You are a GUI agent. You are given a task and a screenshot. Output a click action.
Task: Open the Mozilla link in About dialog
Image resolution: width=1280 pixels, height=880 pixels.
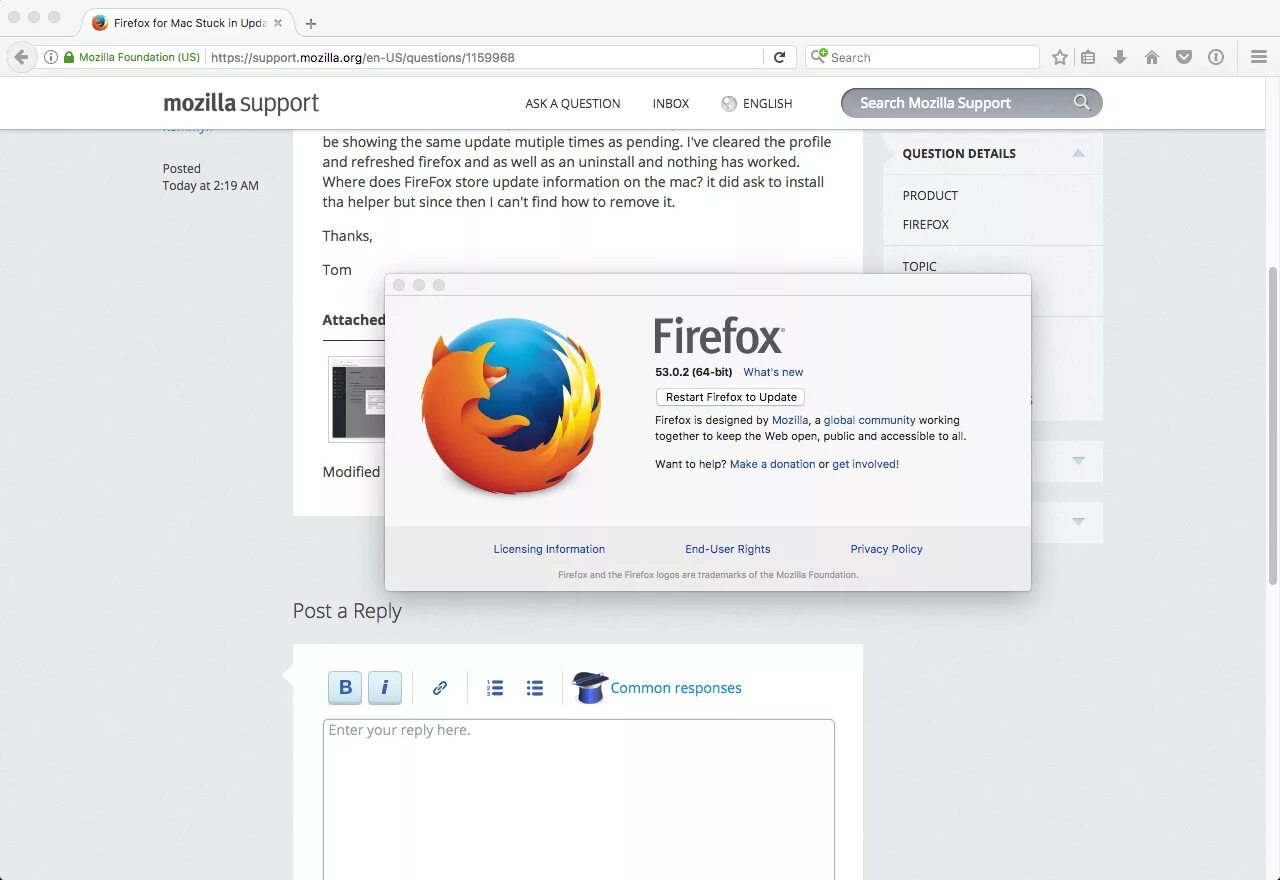[789, 420]
